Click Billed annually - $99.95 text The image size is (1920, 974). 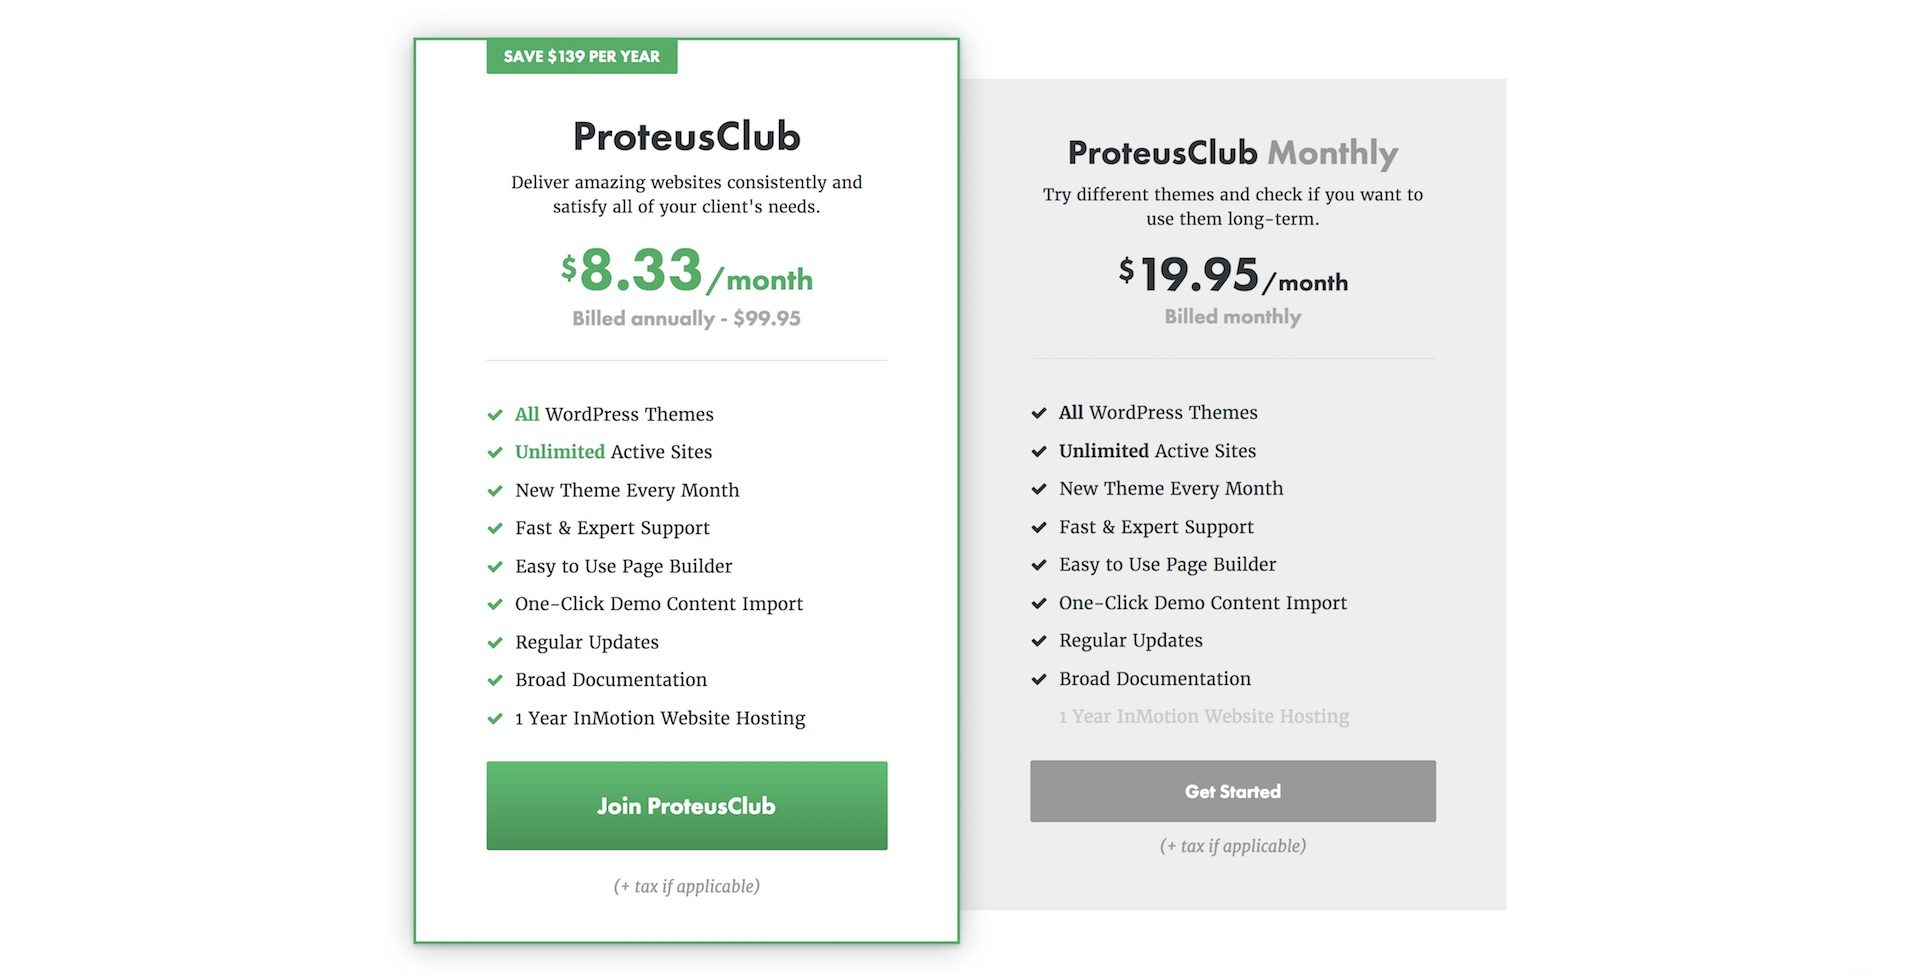click(687, 318)
